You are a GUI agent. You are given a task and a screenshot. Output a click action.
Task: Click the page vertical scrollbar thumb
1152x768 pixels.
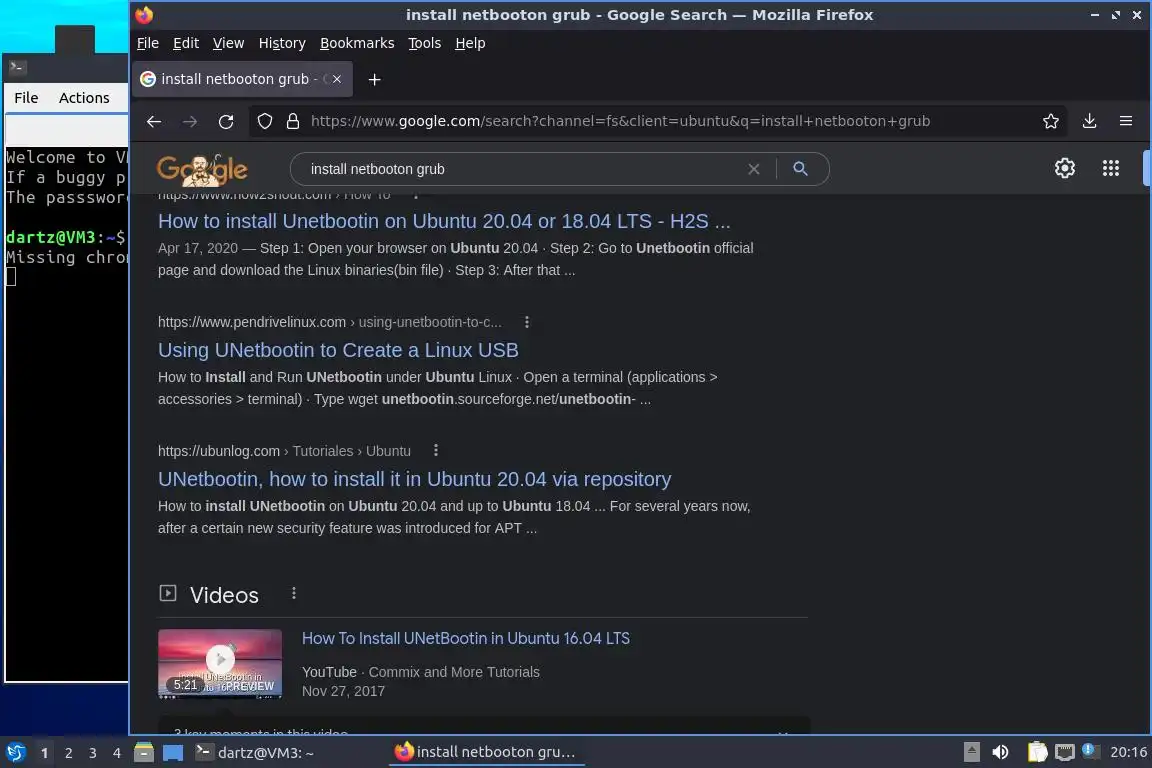pos(1147,168)
